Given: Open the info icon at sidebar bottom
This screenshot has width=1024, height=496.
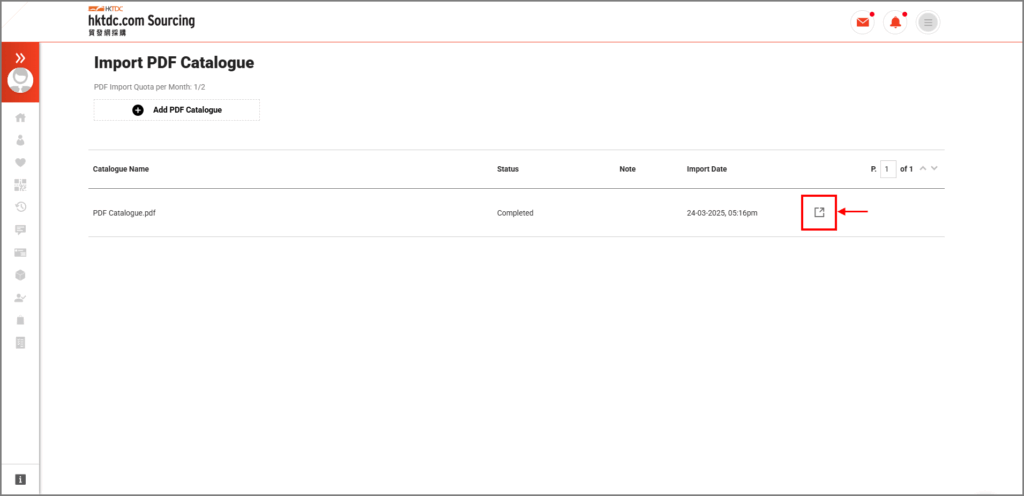Looking at the screenshot, I should [x=20, y=480].
